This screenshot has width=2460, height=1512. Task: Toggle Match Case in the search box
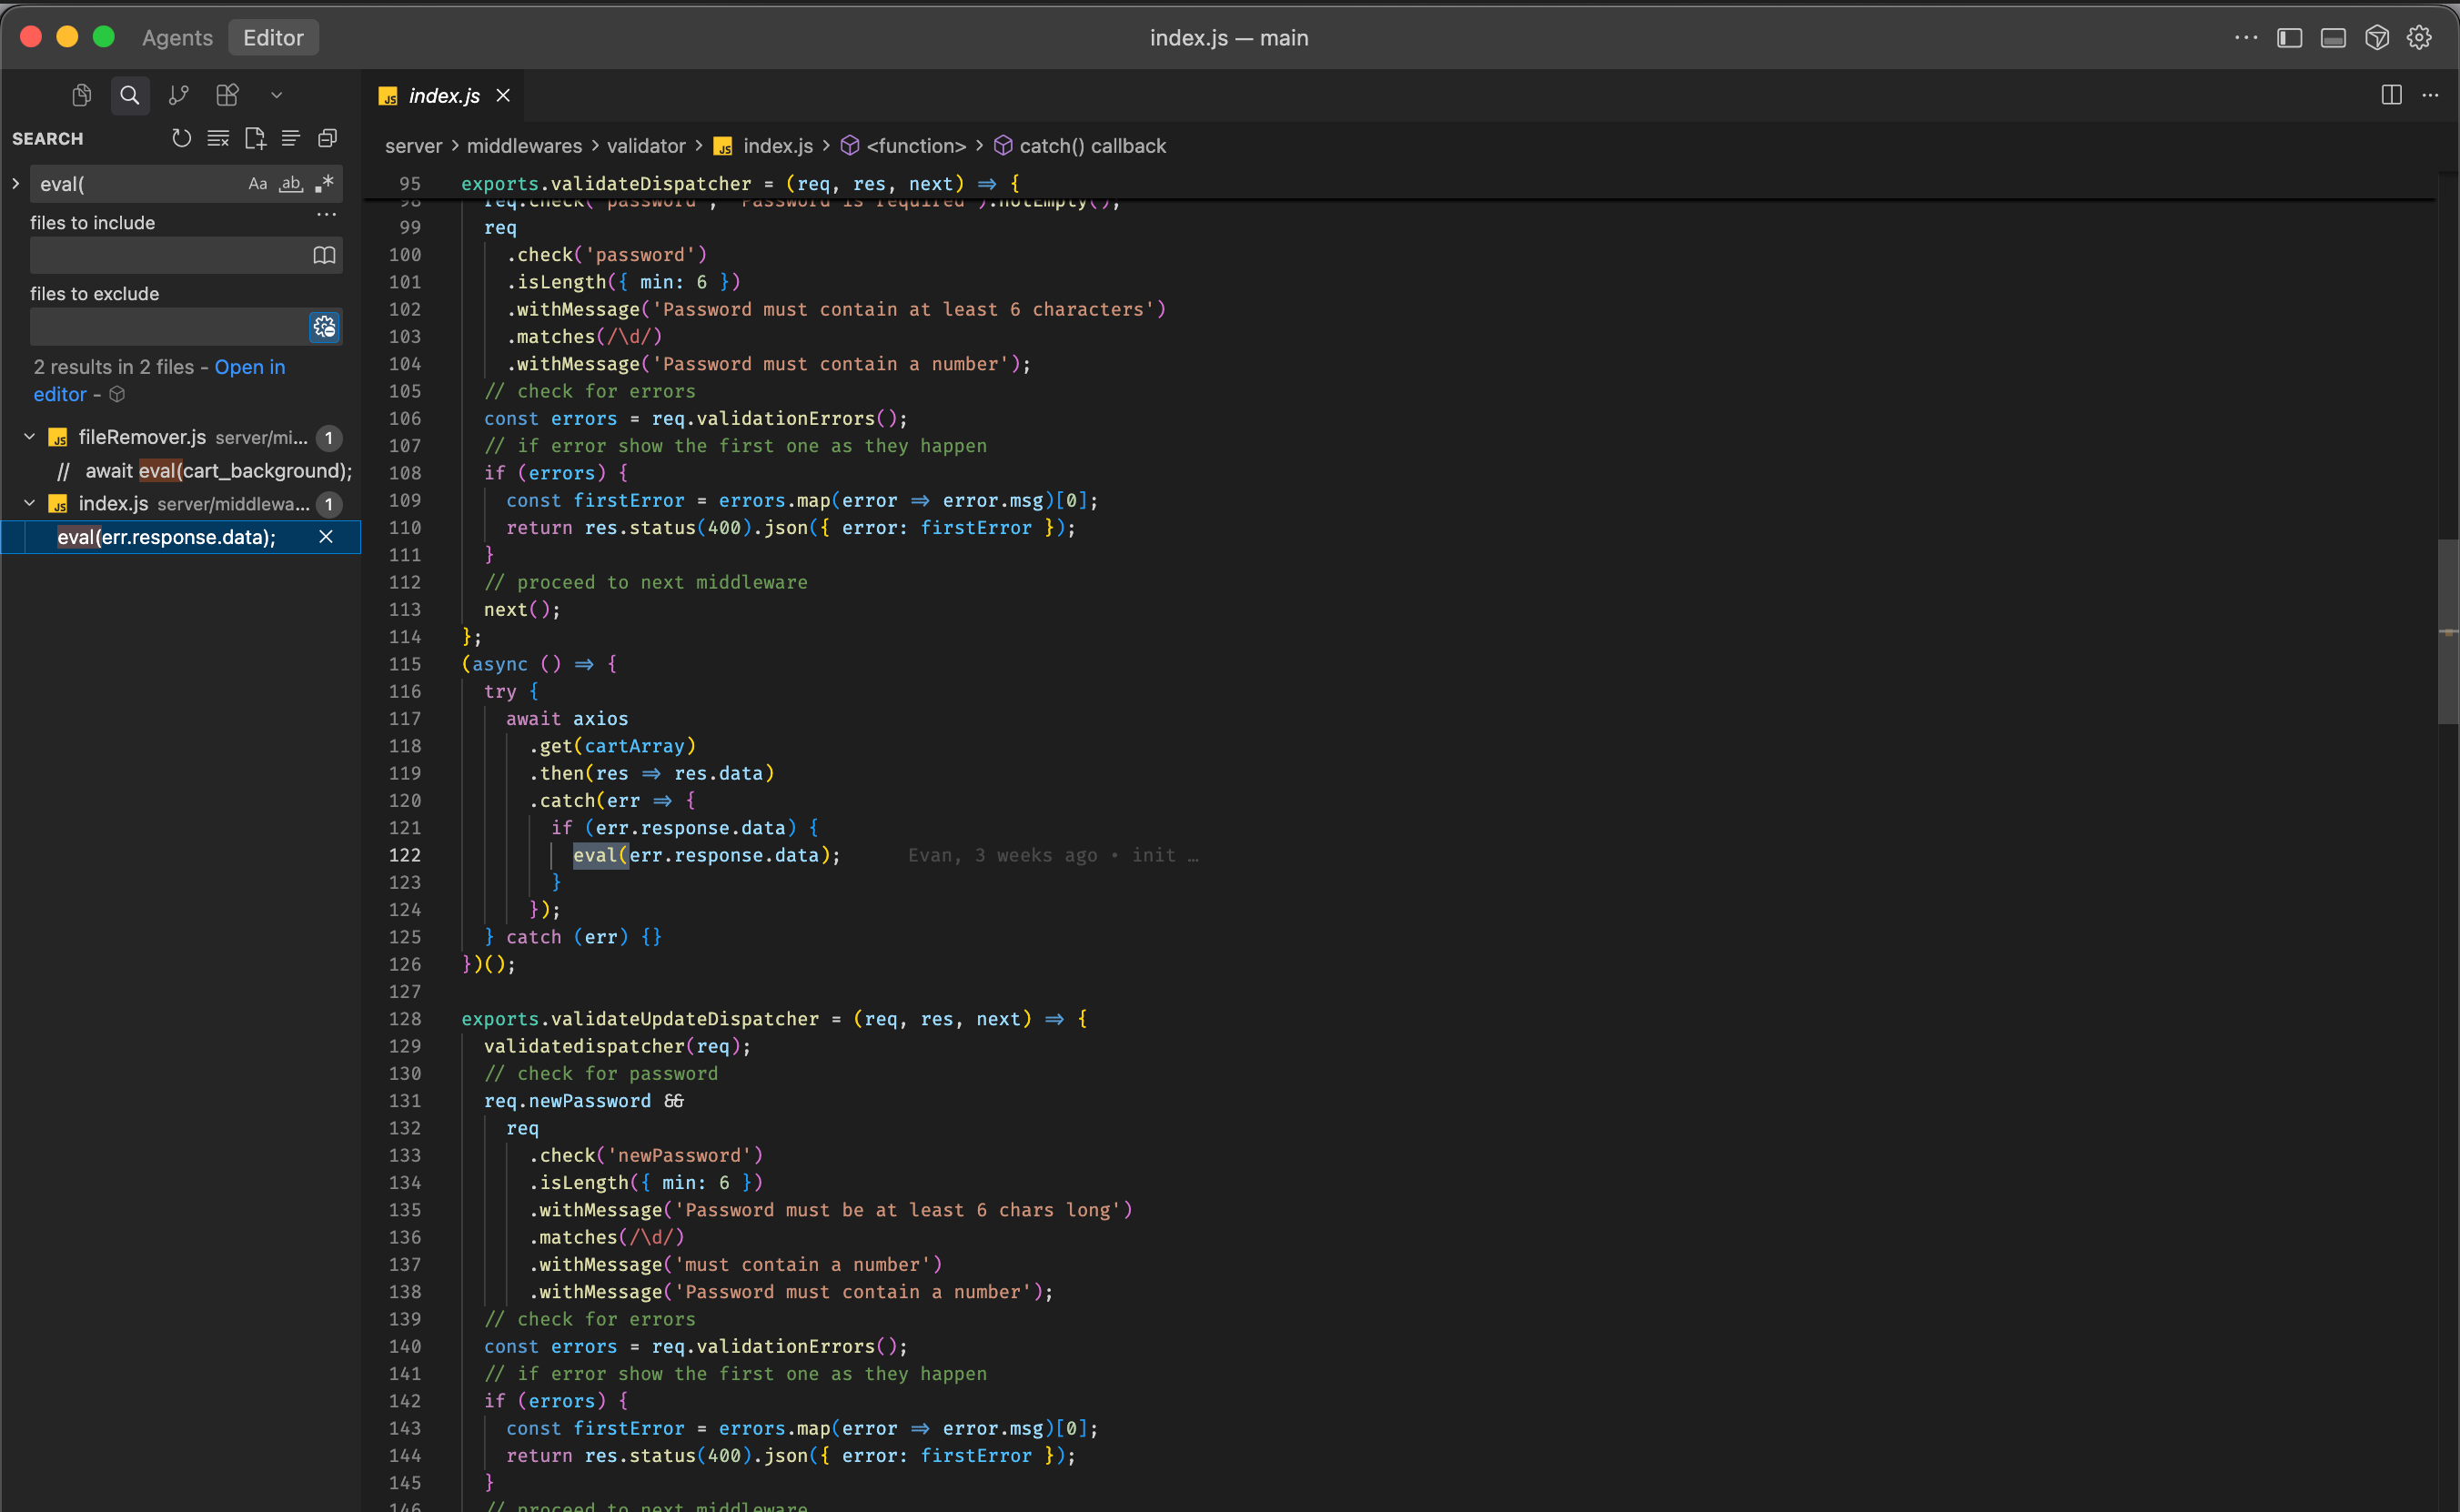point(258,184)
